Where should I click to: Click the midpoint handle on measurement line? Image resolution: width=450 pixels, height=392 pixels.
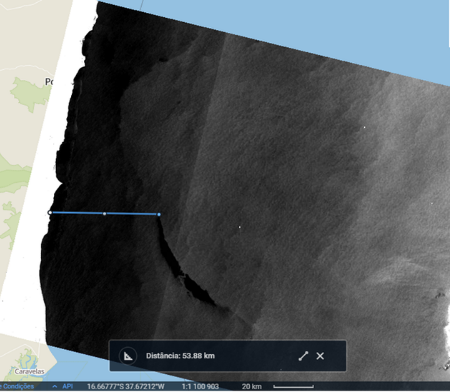[105, 213]
